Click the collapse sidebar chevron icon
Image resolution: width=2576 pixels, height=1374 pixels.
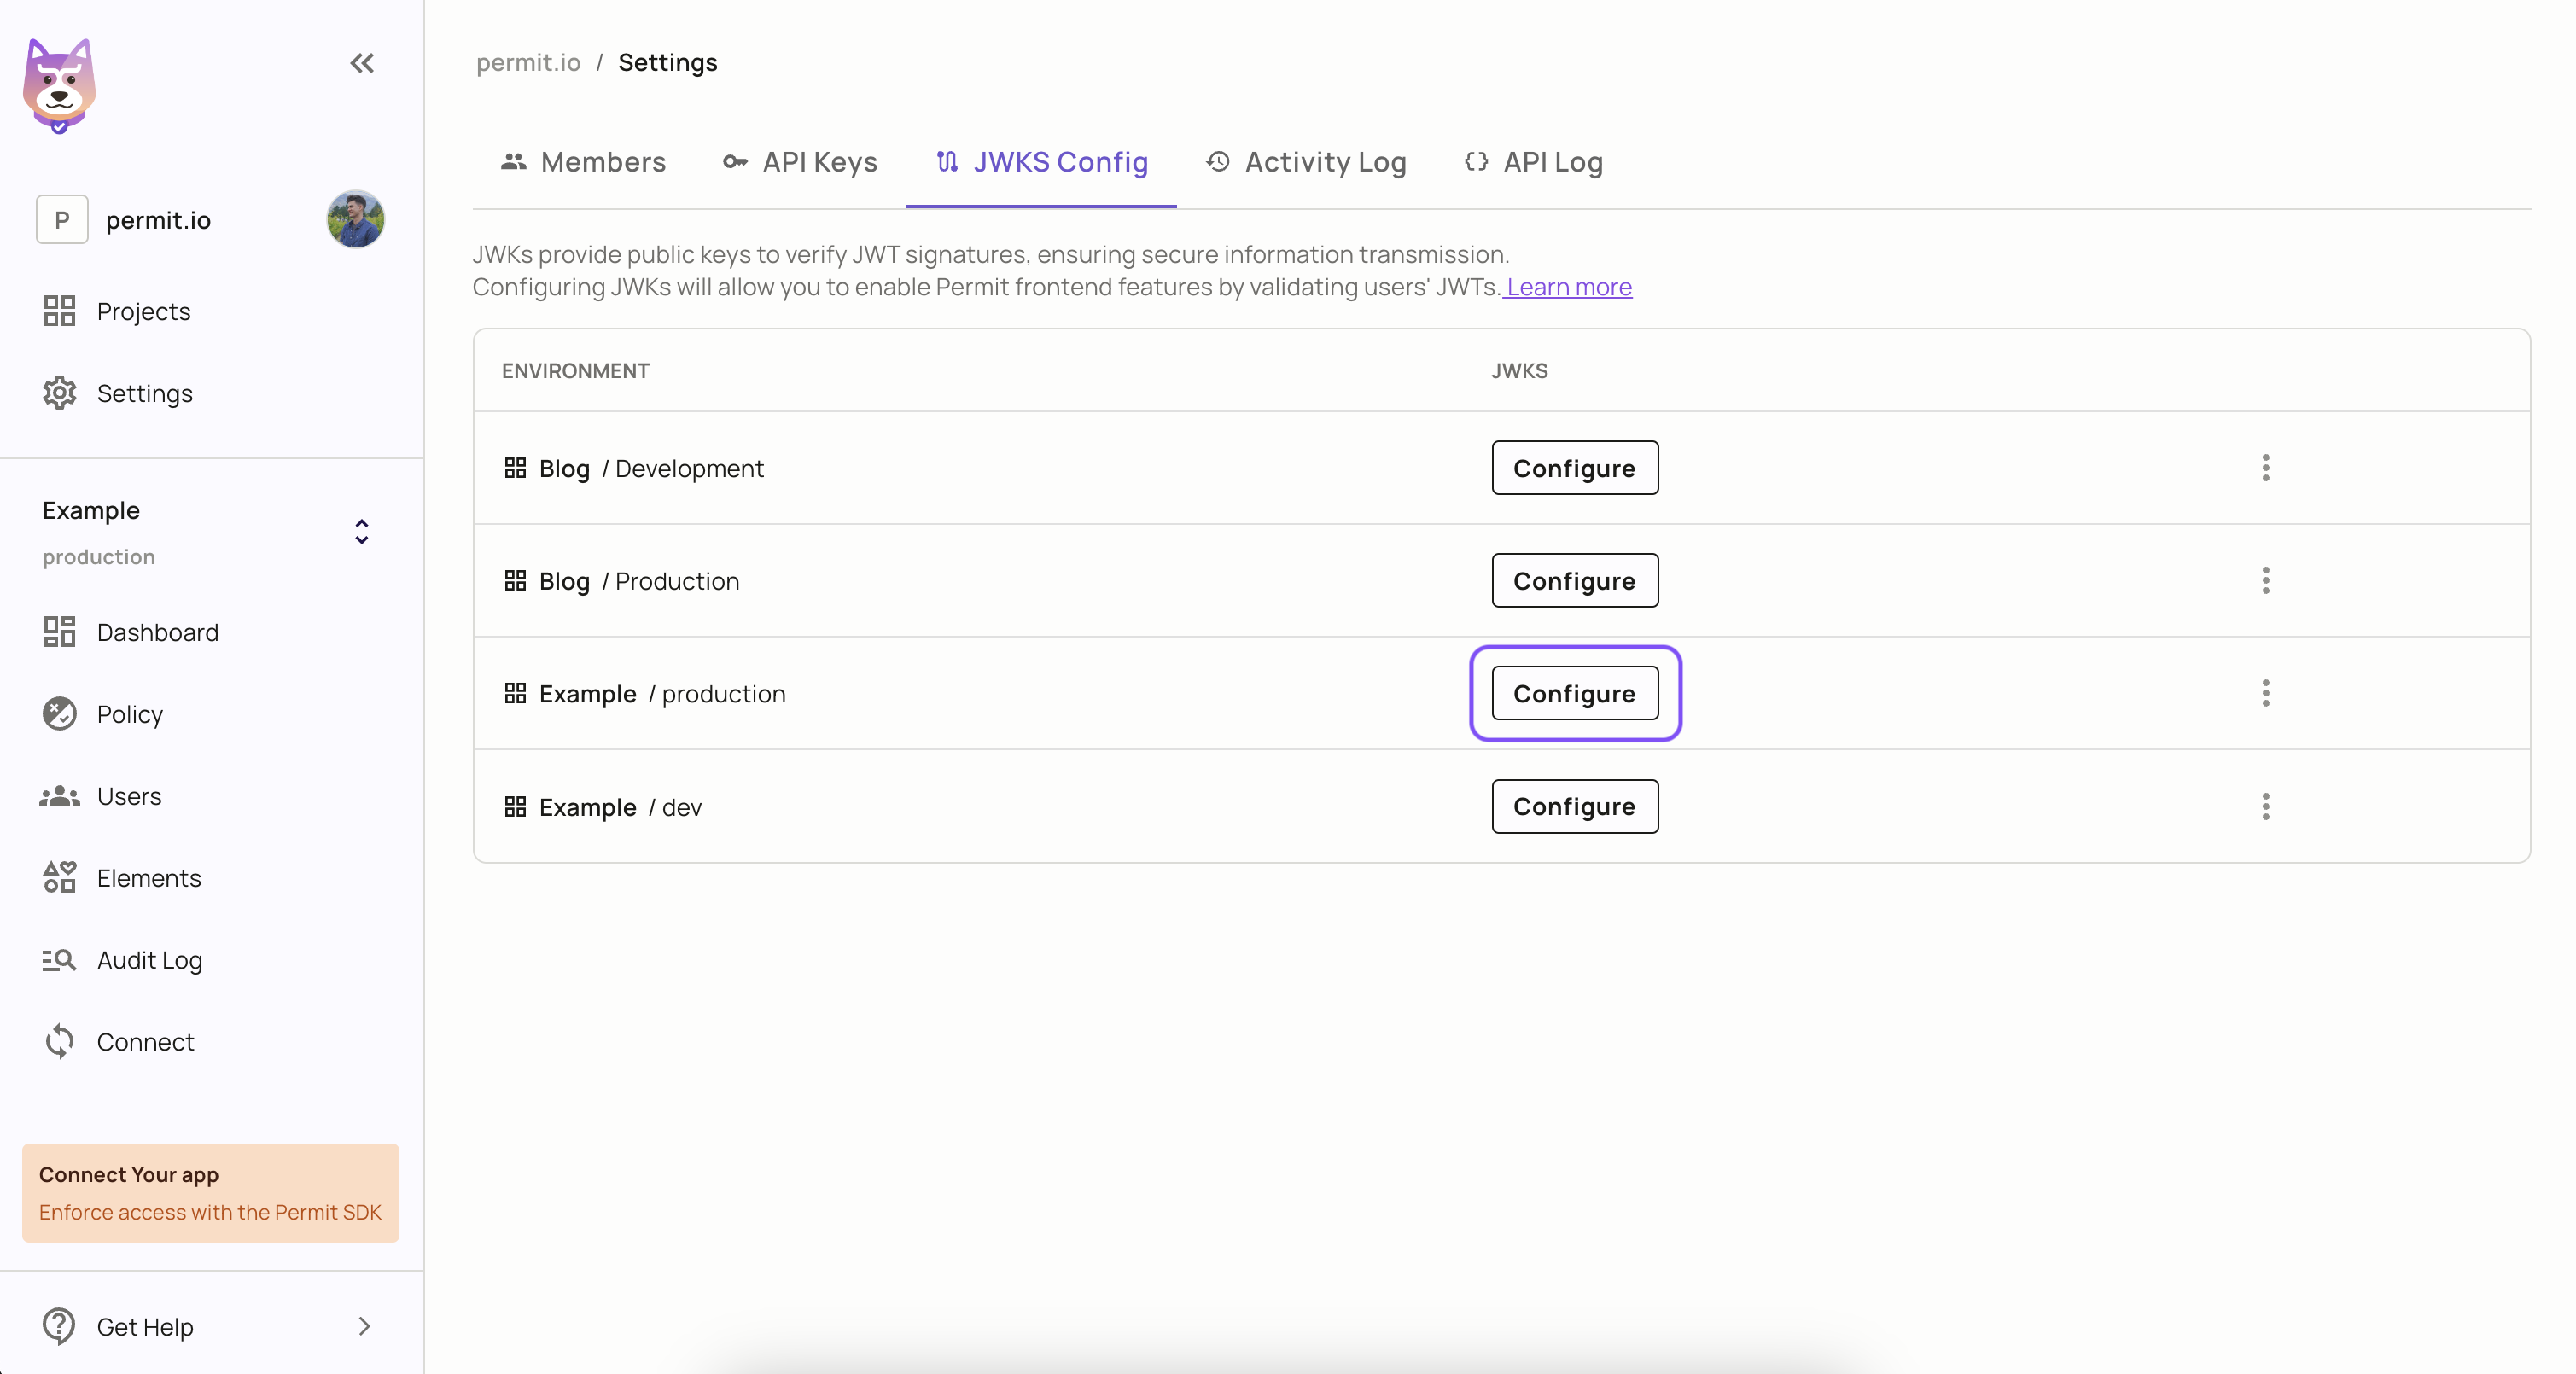pos(361,63)
